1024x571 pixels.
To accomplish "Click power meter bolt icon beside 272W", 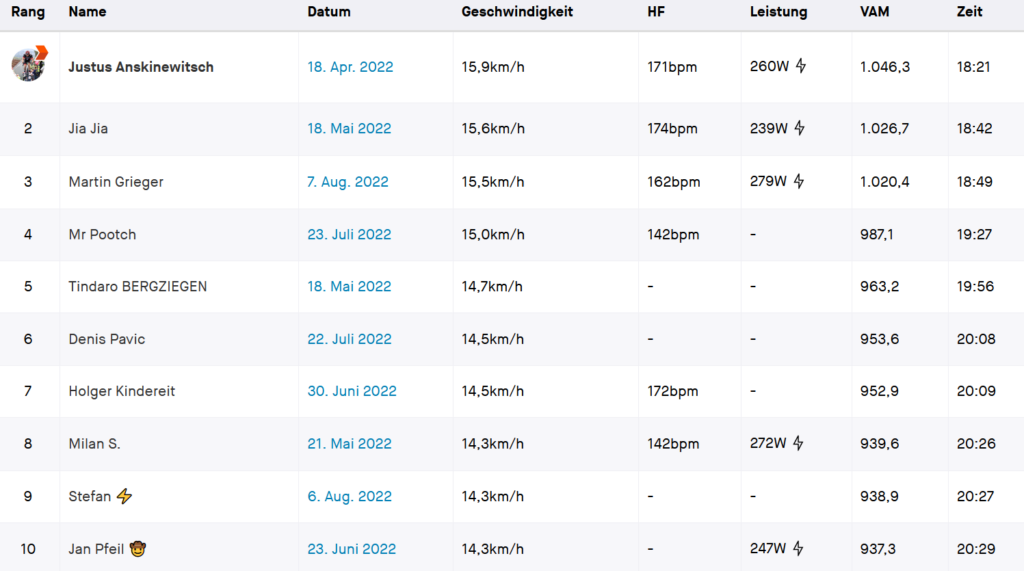I will click(798, 443).
